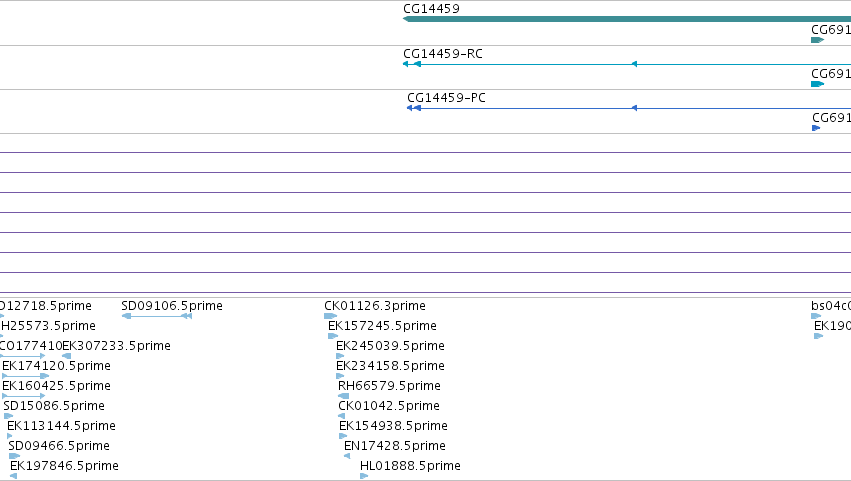851x481 pixels.
Task: Click the EK113144.5prime label
Action: pos(61,426)
